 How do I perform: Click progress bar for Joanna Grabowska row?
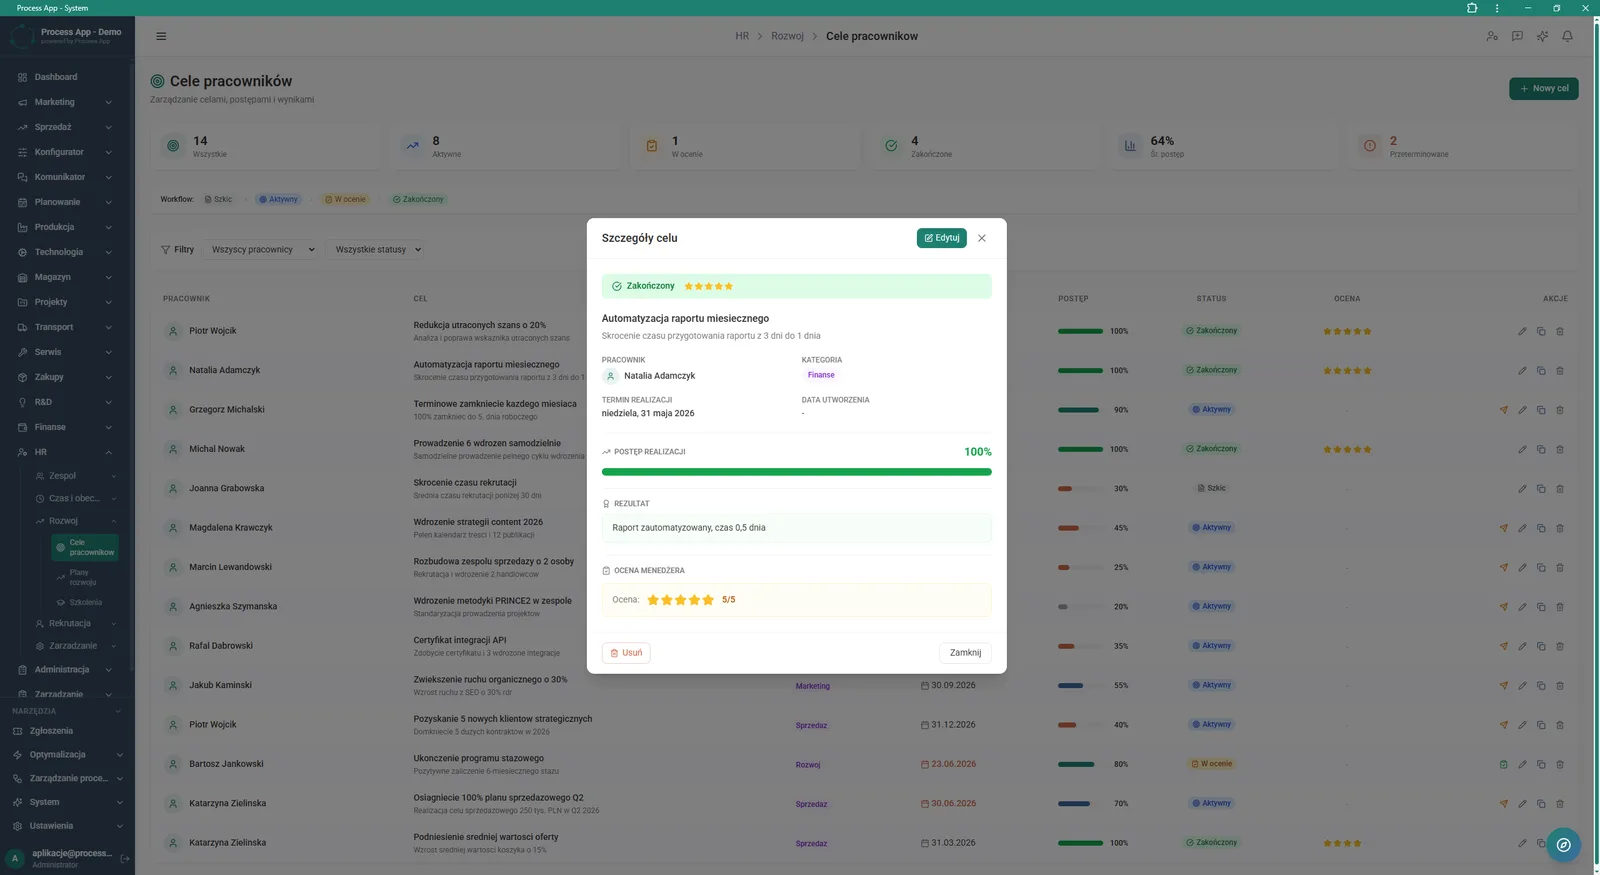1080,489
